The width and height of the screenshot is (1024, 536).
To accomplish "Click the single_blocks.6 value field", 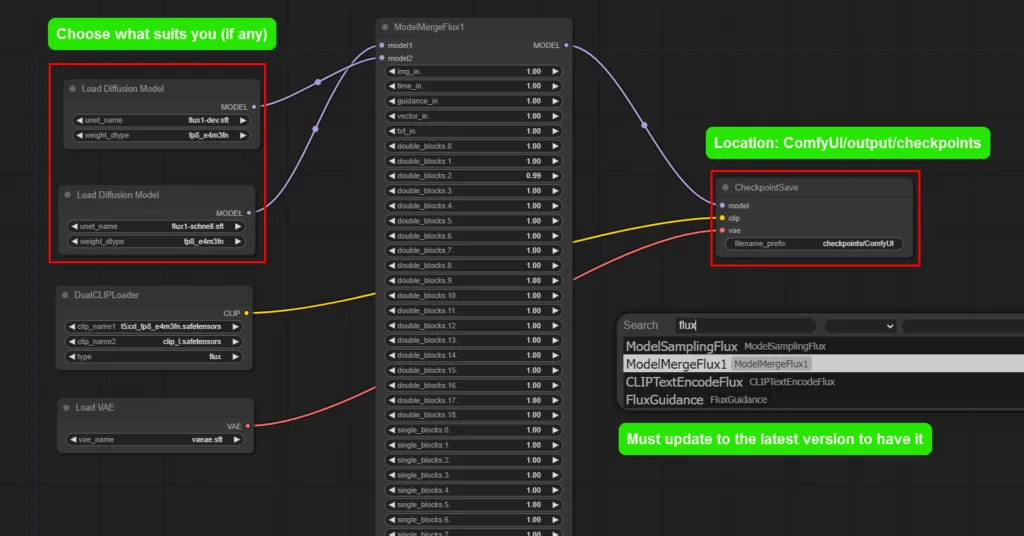I will click(473, 520).
